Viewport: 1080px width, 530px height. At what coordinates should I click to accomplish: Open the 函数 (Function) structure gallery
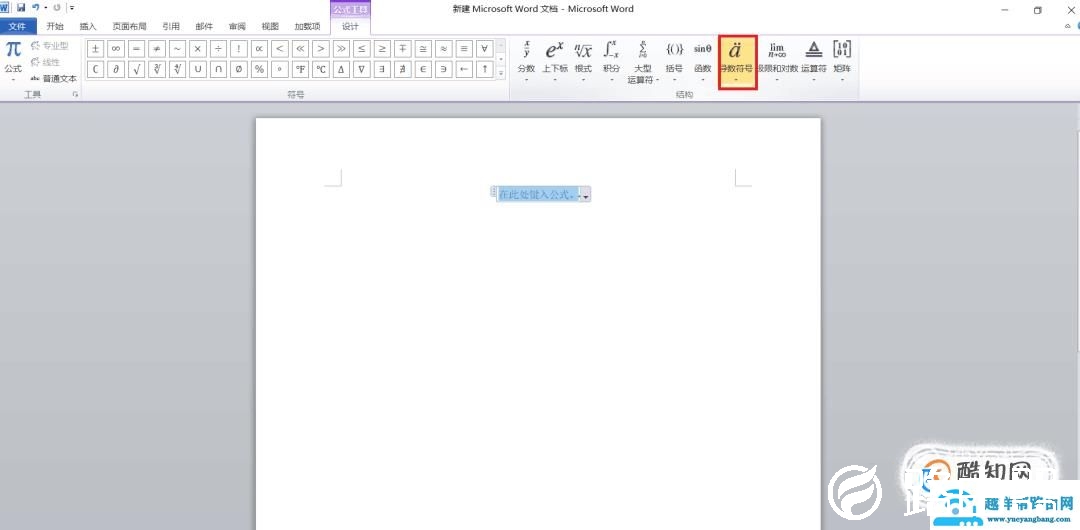(x=703, y=61)
